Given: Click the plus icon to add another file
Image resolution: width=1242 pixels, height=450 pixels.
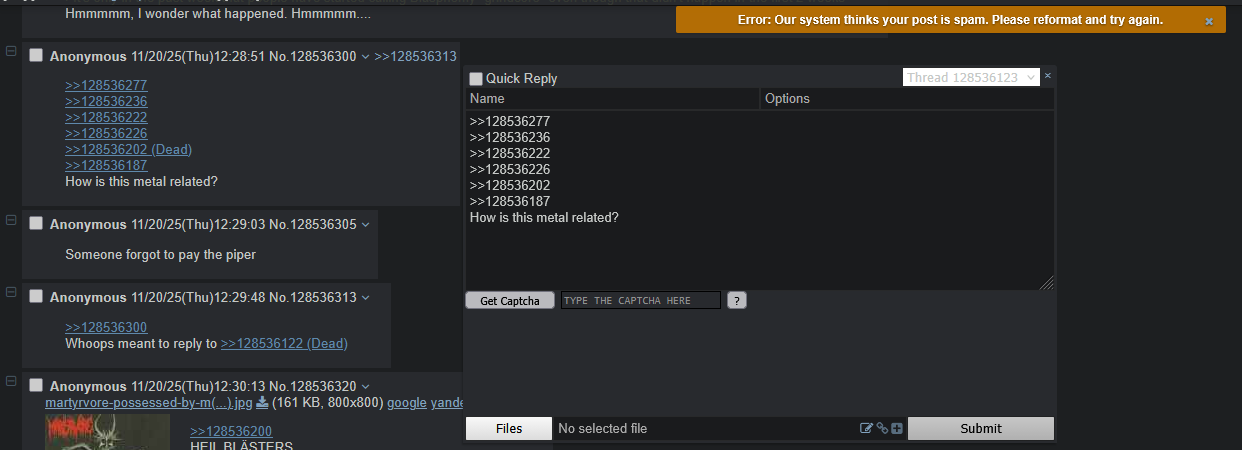Looking at the screenshot, I should 897,429.
